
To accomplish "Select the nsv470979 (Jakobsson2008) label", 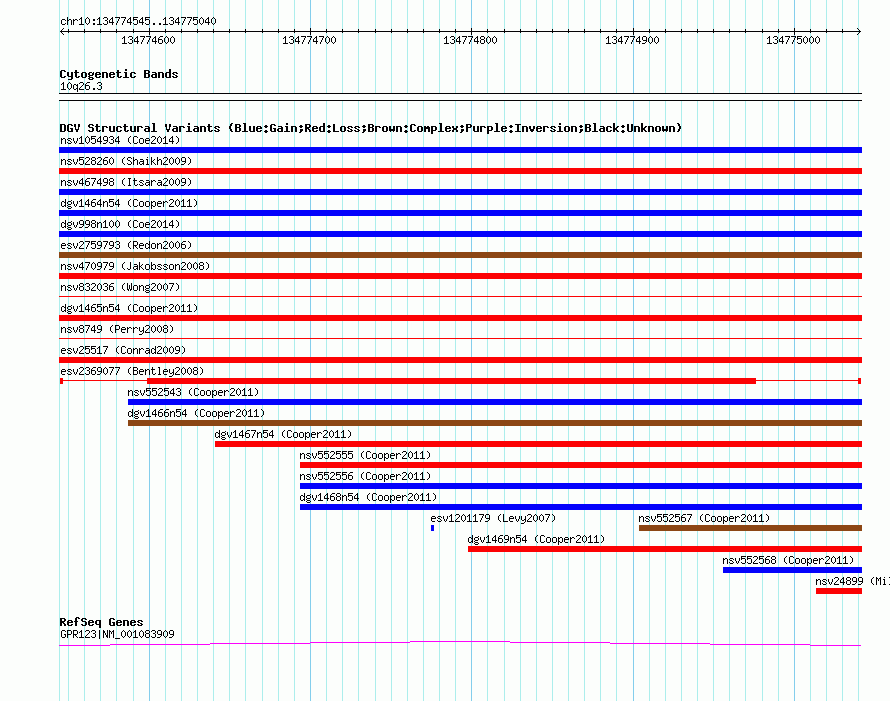I will [x=135, y=266].
